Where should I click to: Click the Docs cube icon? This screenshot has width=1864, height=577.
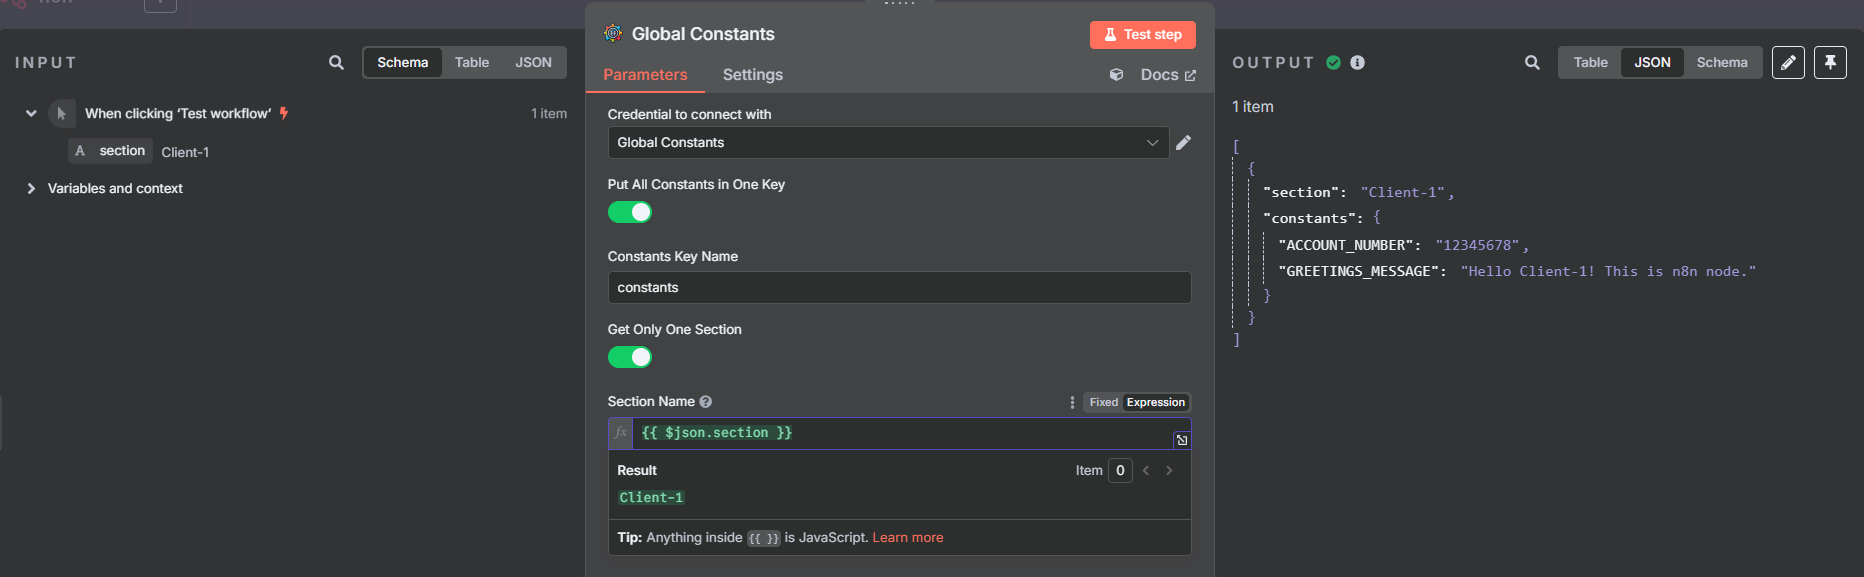click(1116, 75)
